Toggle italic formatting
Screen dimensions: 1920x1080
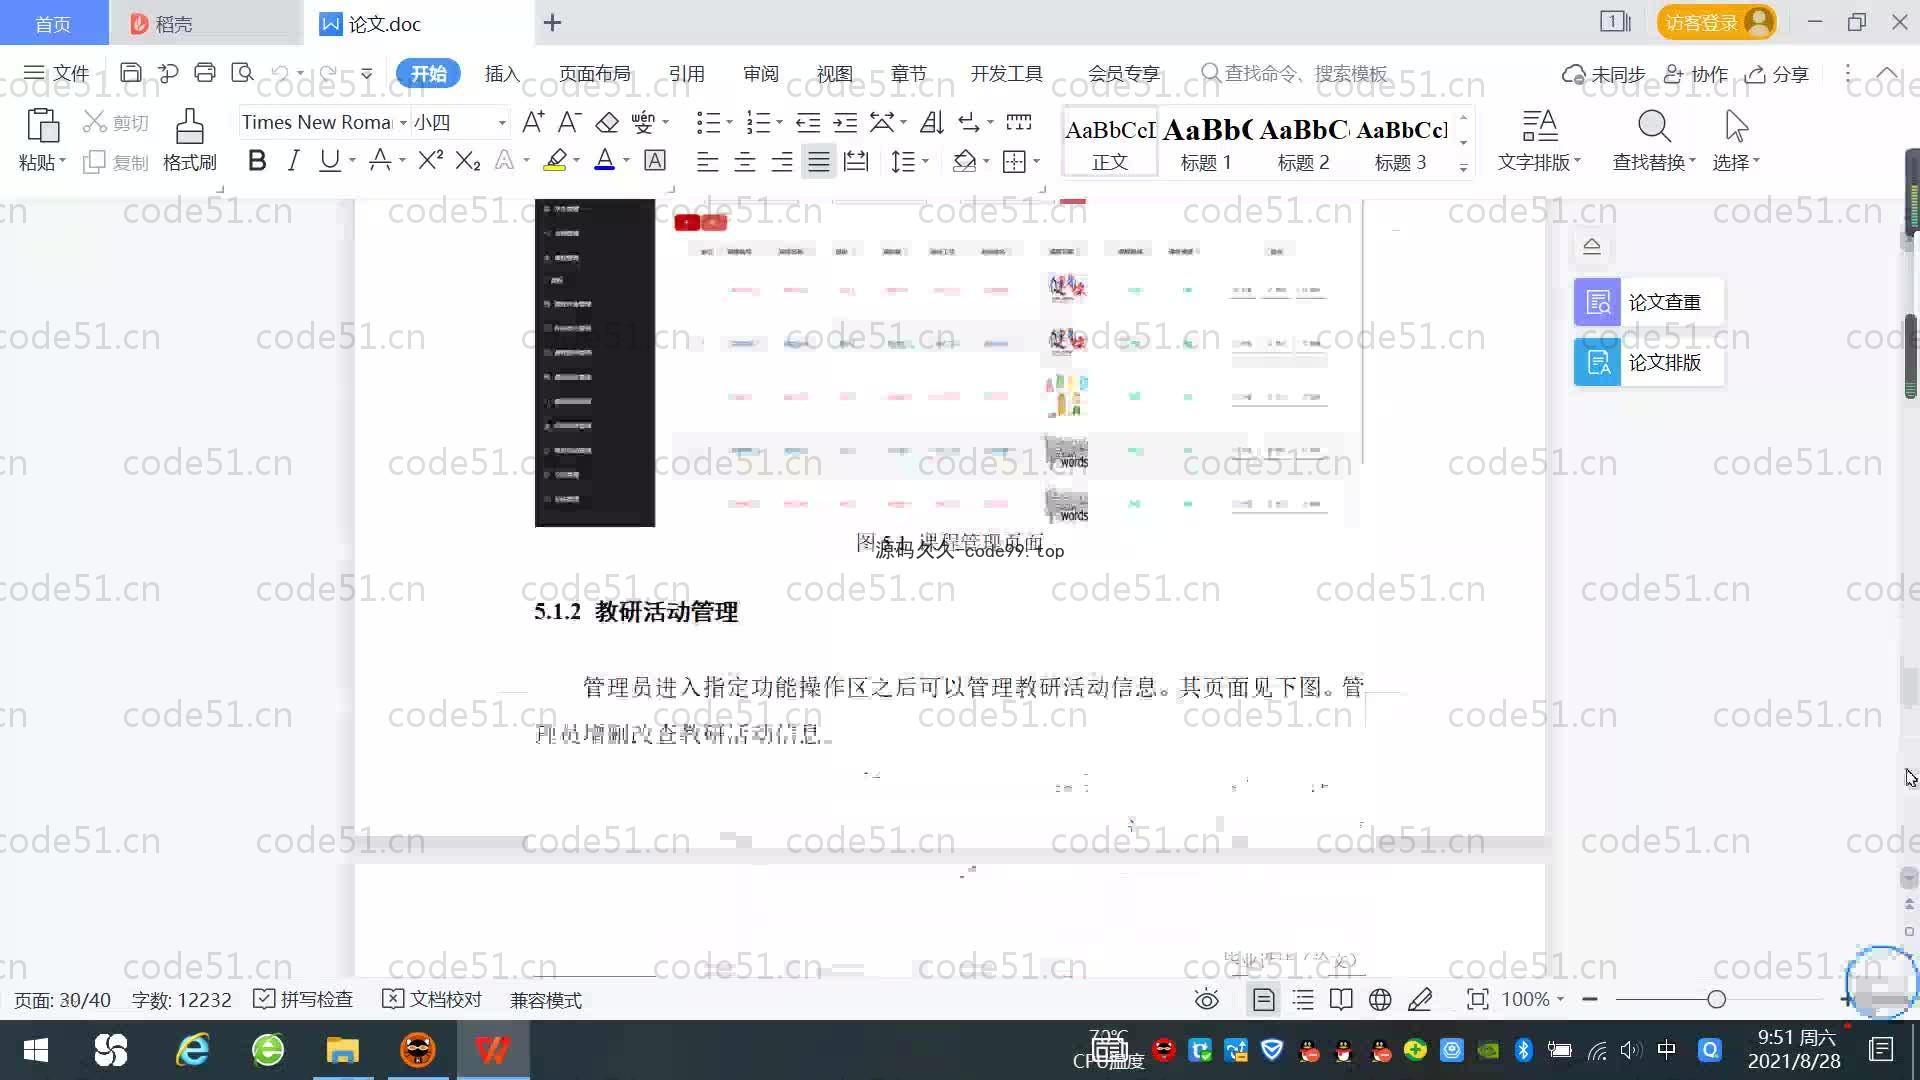(293, 161)
